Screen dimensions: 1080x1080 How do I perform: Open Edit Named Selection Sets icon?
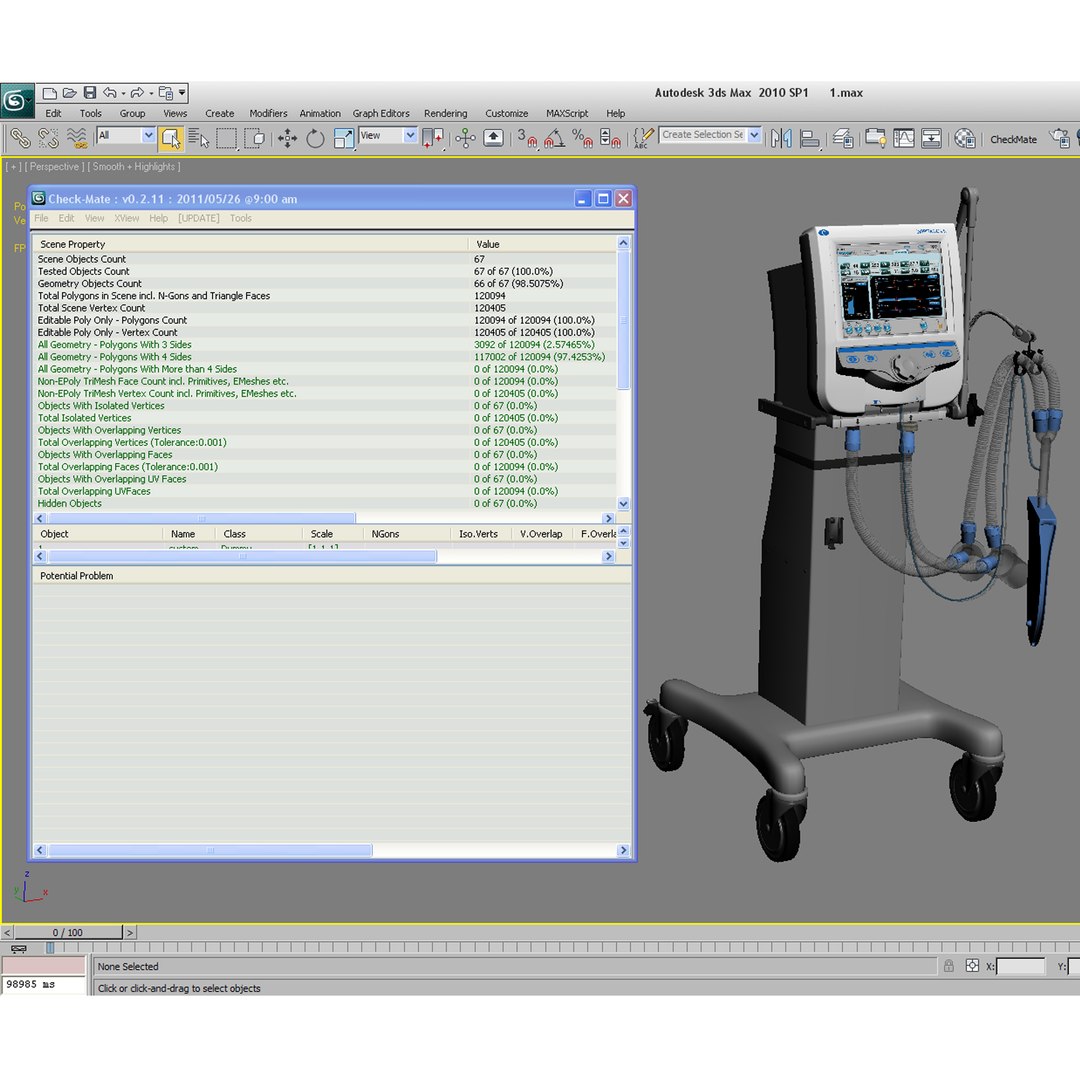point(643,138)
